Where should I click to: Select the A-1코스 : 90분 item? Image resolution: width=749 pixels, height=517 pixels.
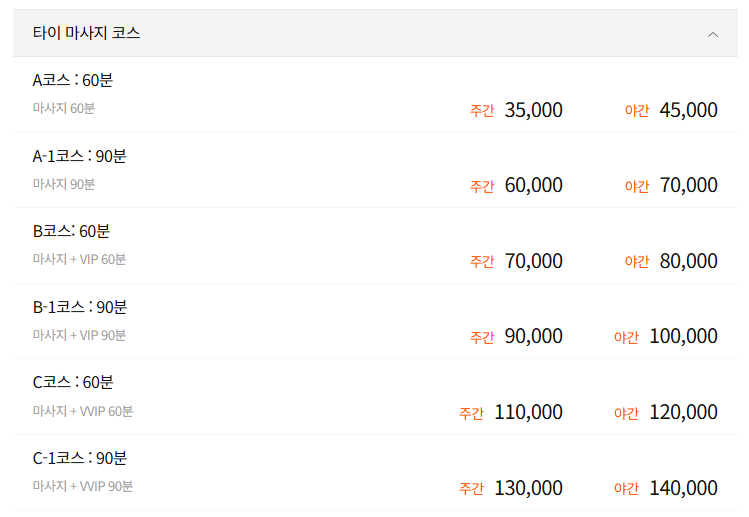coord(79,156)
